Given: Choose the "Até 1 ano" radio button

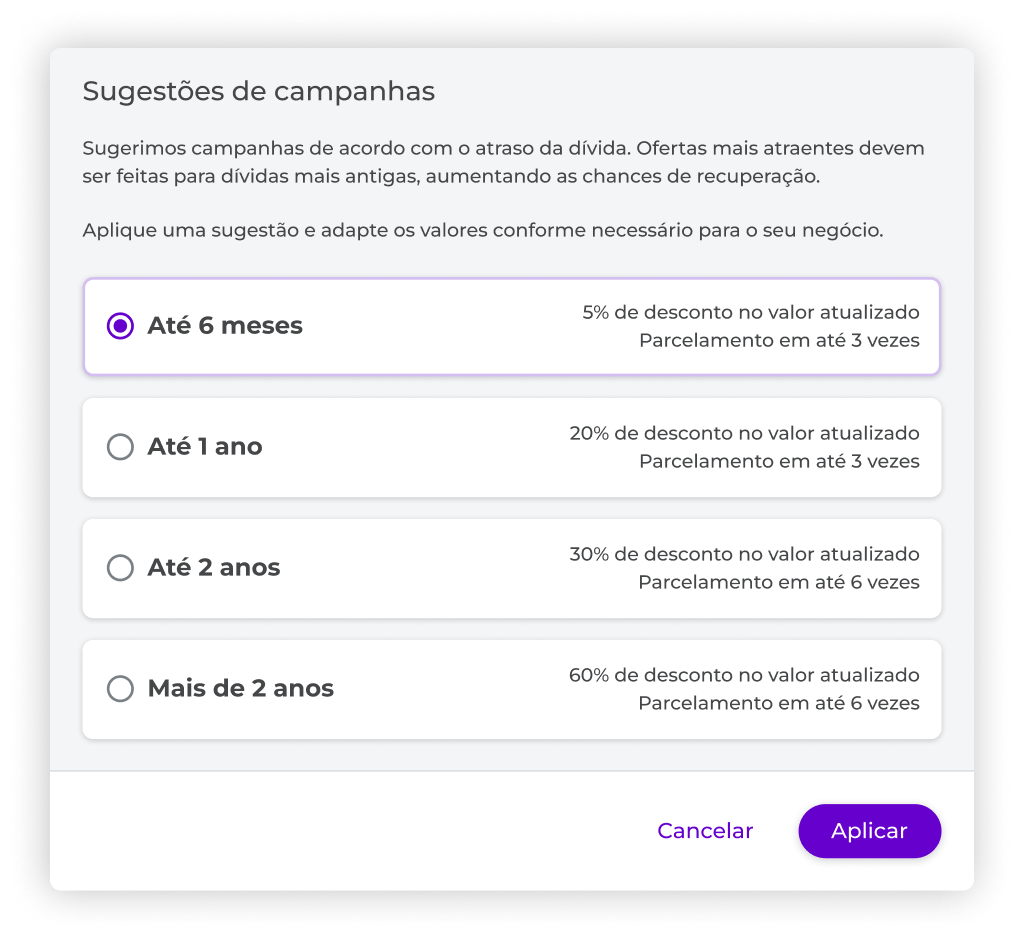Looking at the screenshot, I should [120, 447].
